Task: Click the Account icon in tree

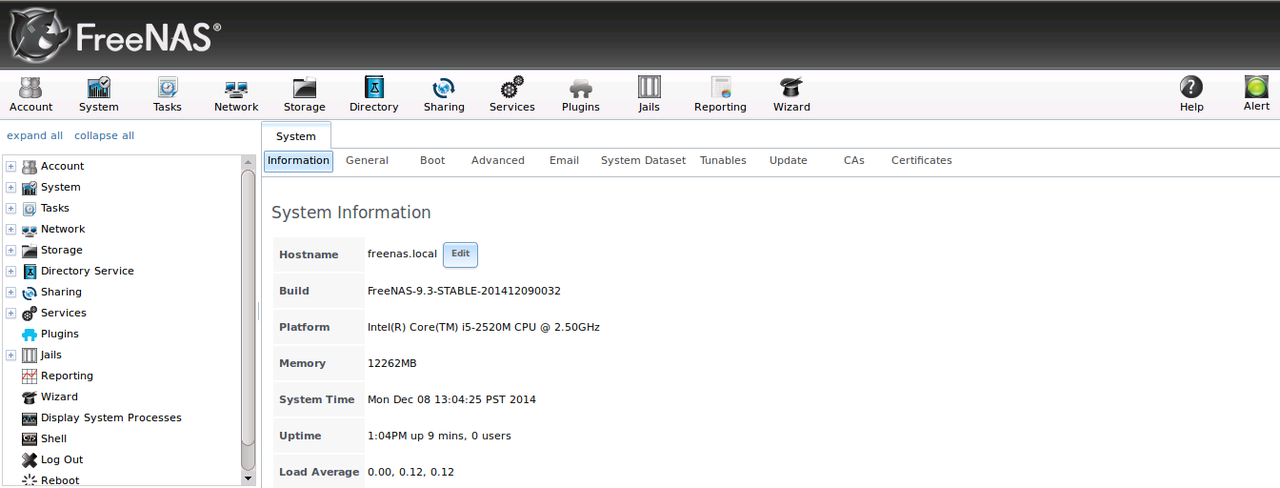Action: [29, 166]
